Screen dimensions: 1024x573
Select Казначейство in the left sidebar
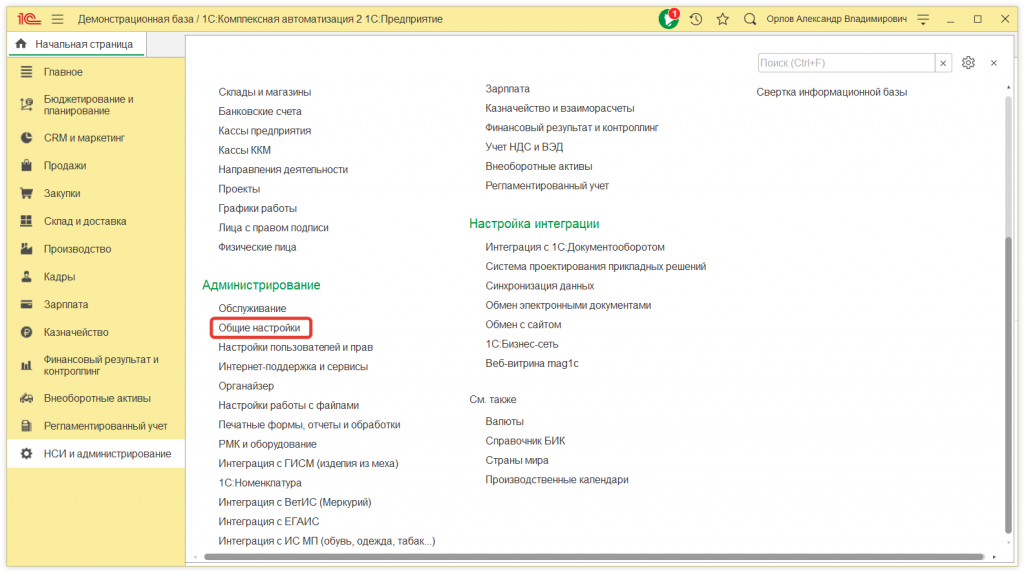[76, 332]
